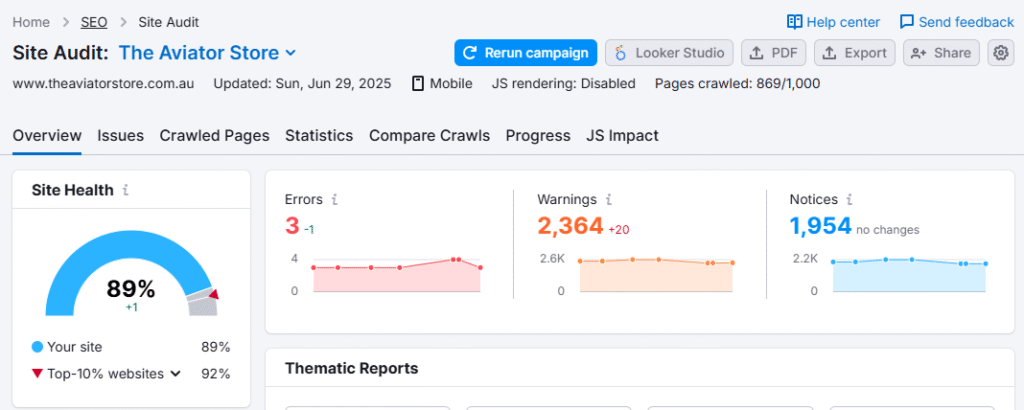The height and width of the screenshot is (410, 1024).
Task: Open notices count 1,954
Action: tap(820, 226)
